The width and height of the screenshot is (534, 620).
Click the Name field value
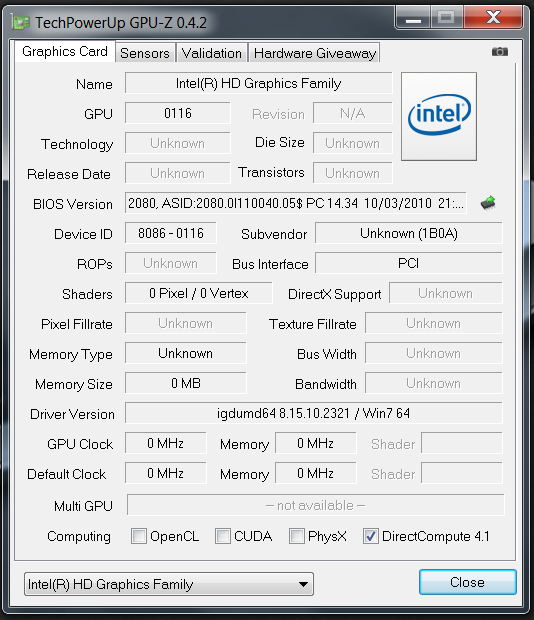pos(259,83)
